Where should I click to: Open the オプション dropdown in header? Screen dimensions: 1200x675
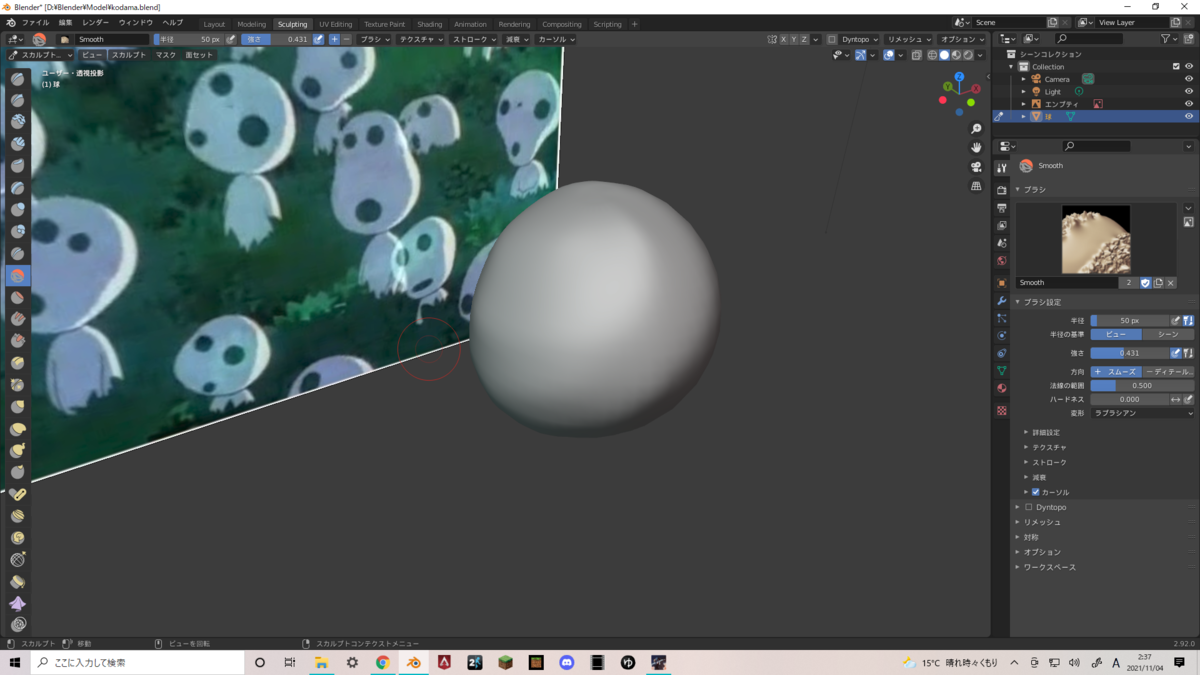pos(963,39)
